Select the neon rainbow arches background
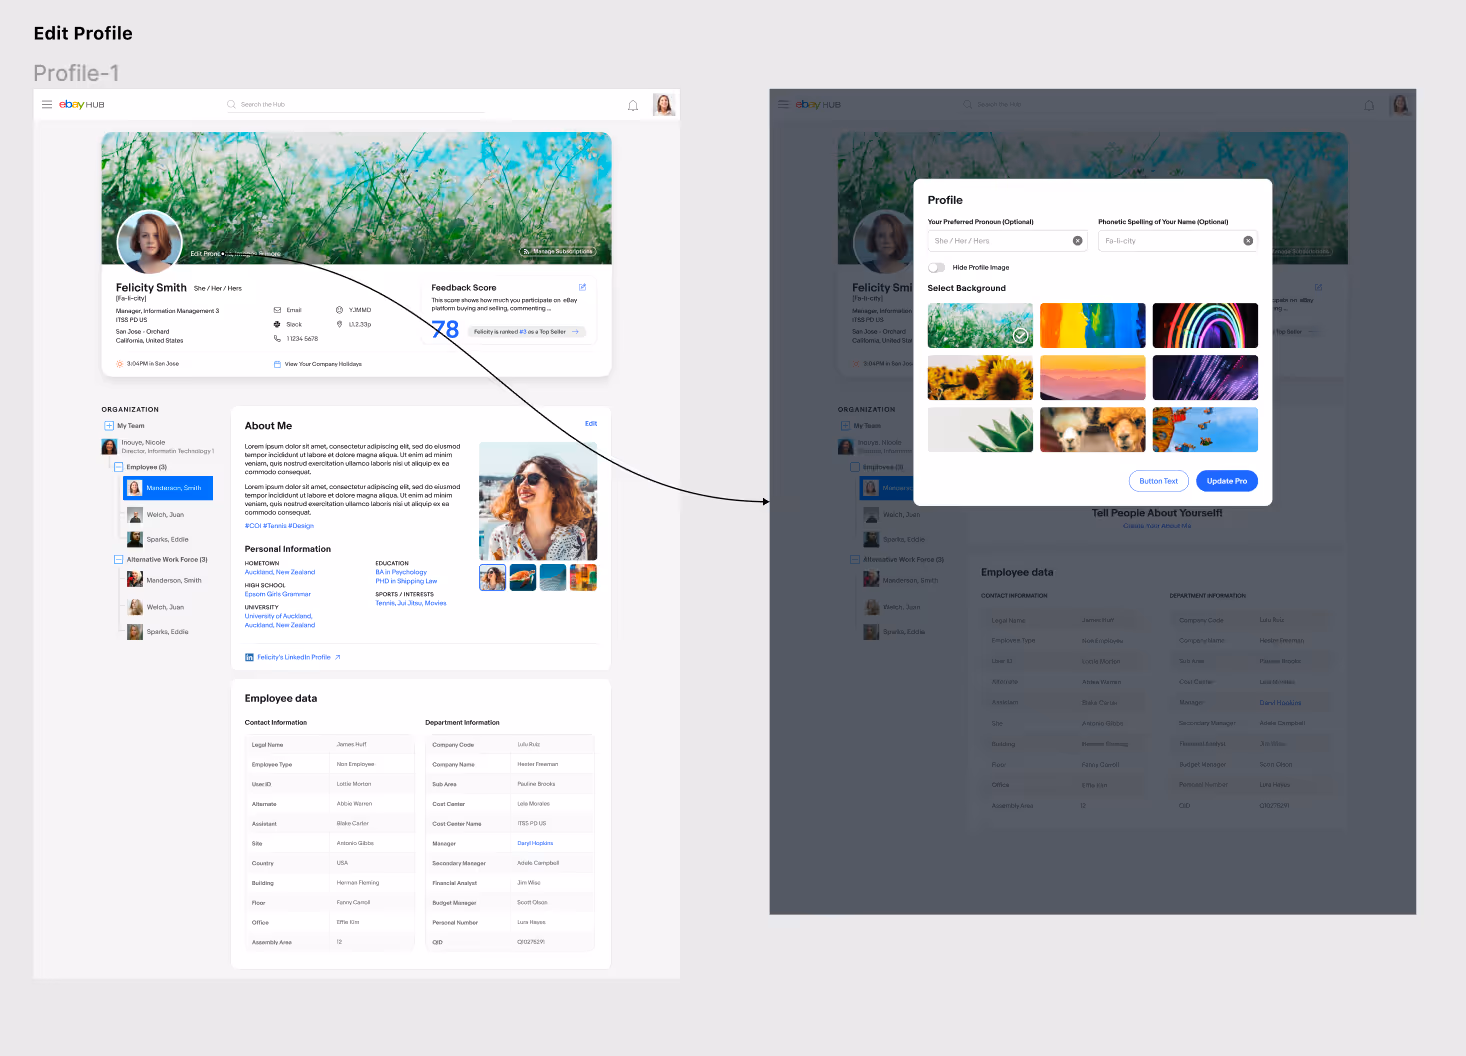Image resolution: width=1466 pixels, height=1056 pixels. 1205,326
